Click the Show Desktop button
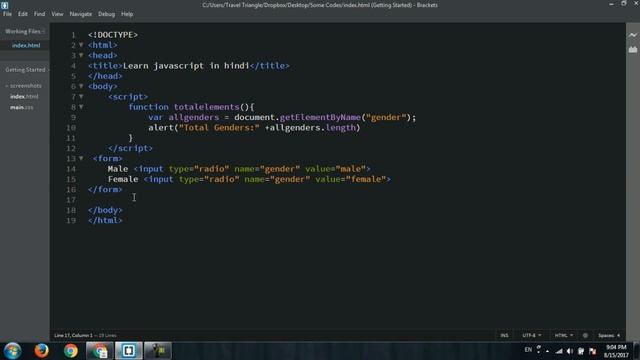Screen dimensions: 640x360 pos(637,351)
